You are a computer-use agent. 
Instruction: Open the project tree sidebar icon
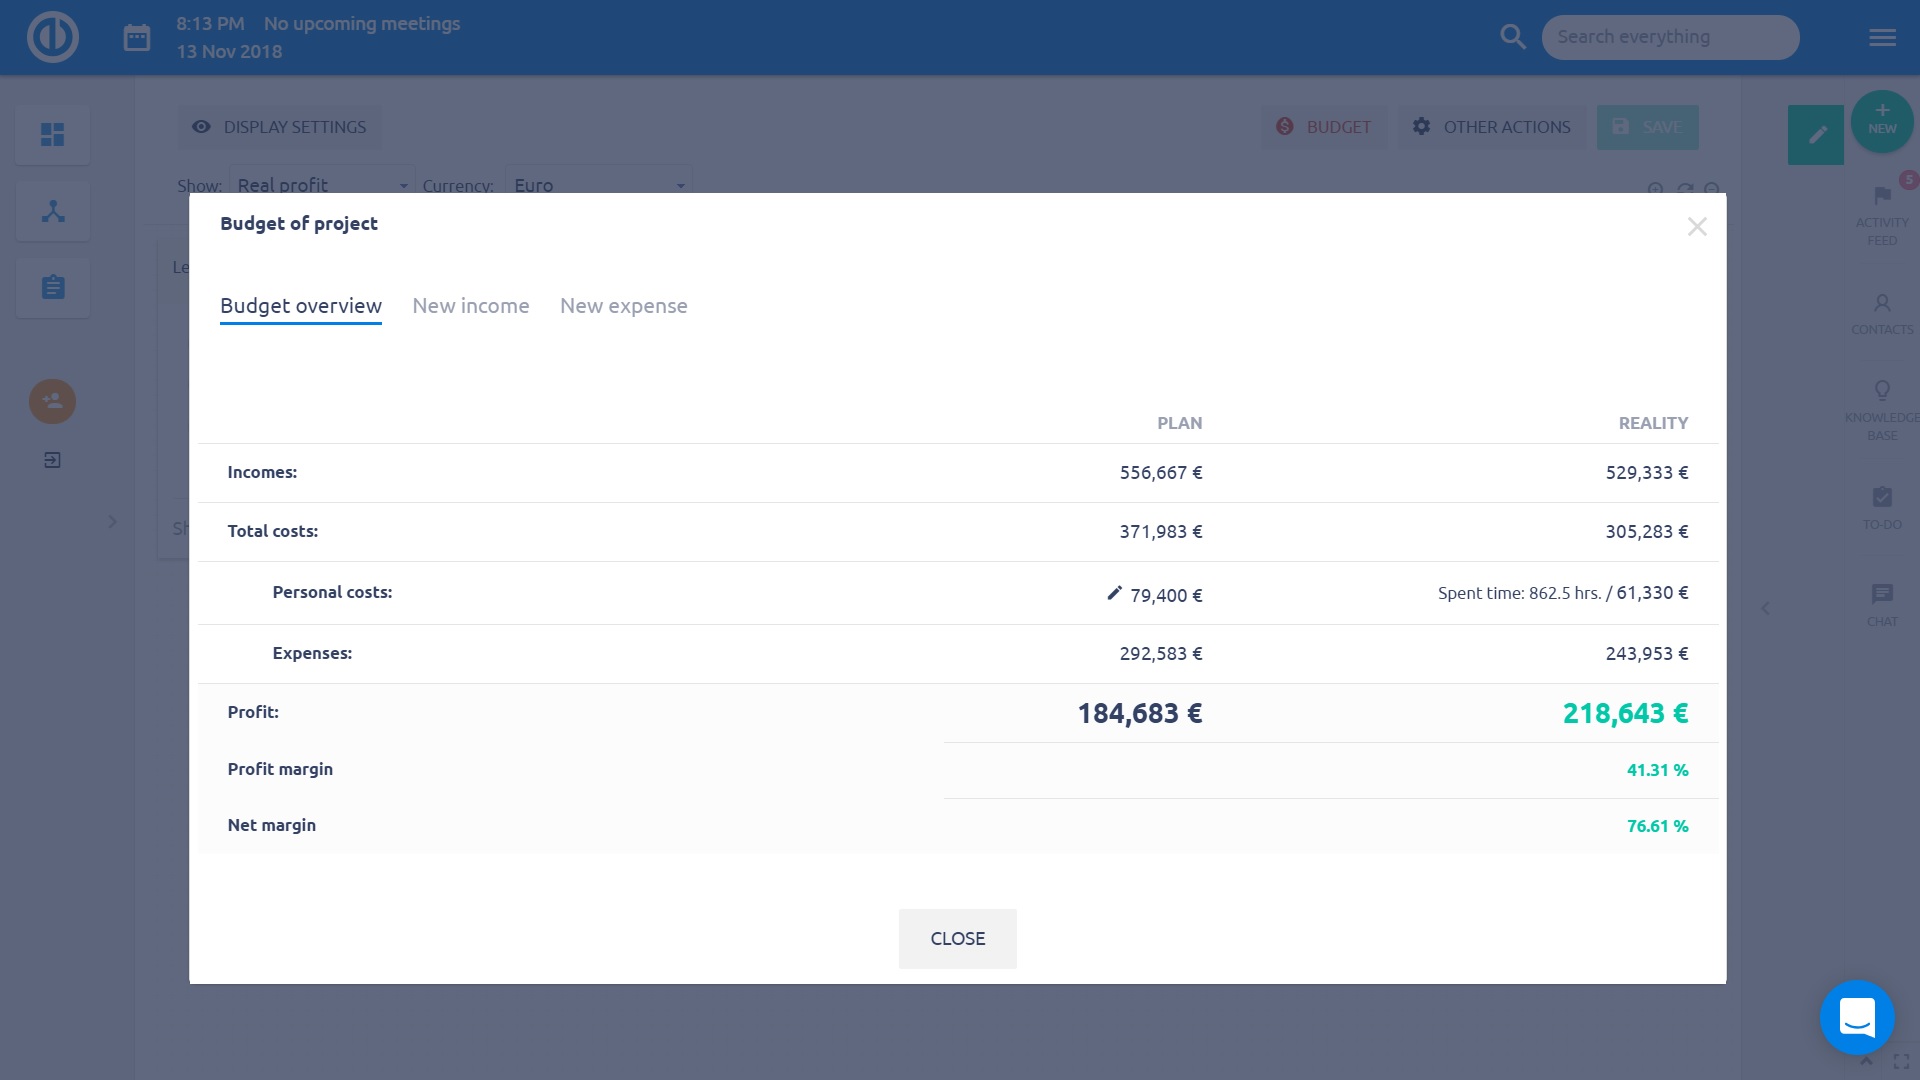click(53, 211)
